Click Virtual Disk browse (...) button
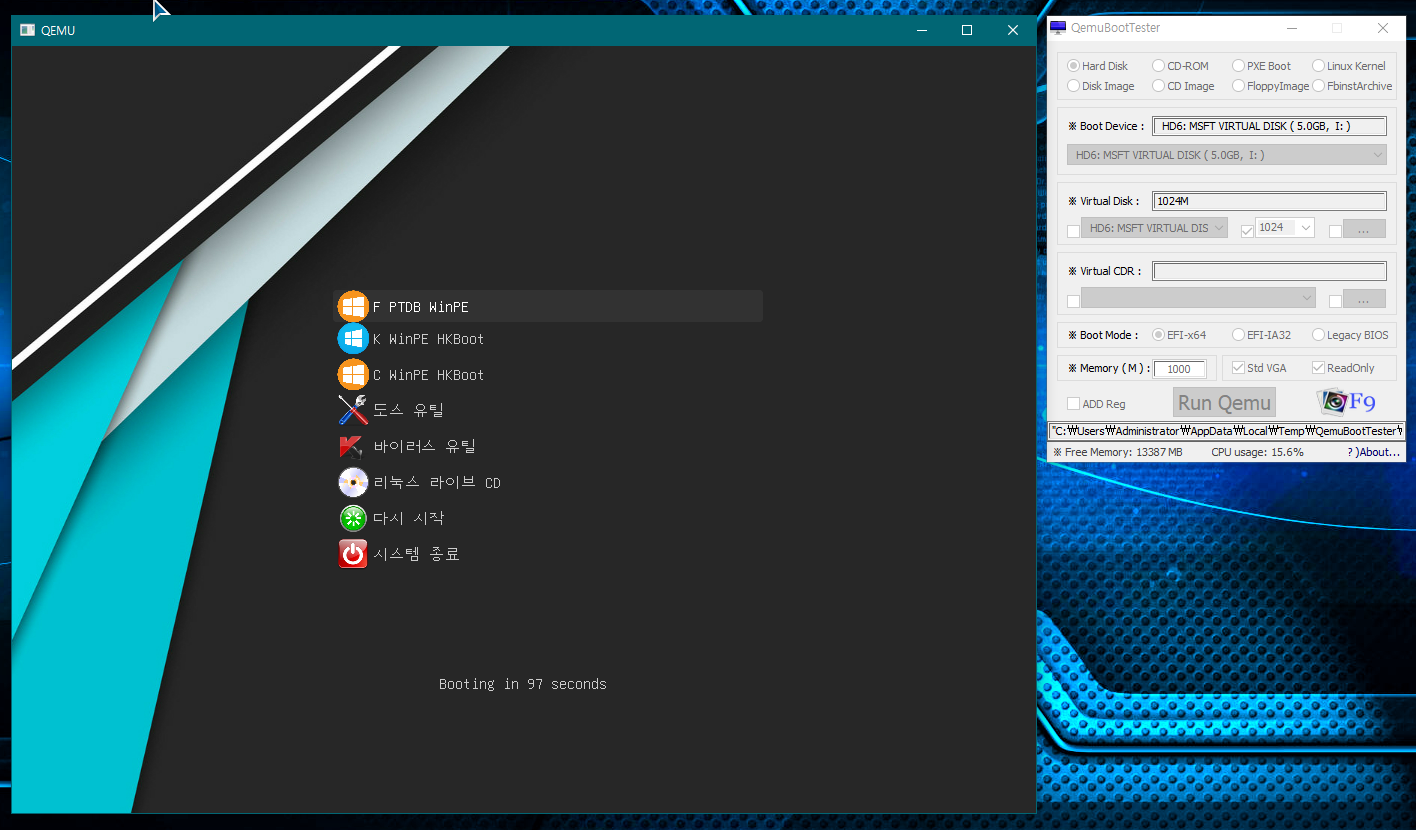 (1364, 229)
